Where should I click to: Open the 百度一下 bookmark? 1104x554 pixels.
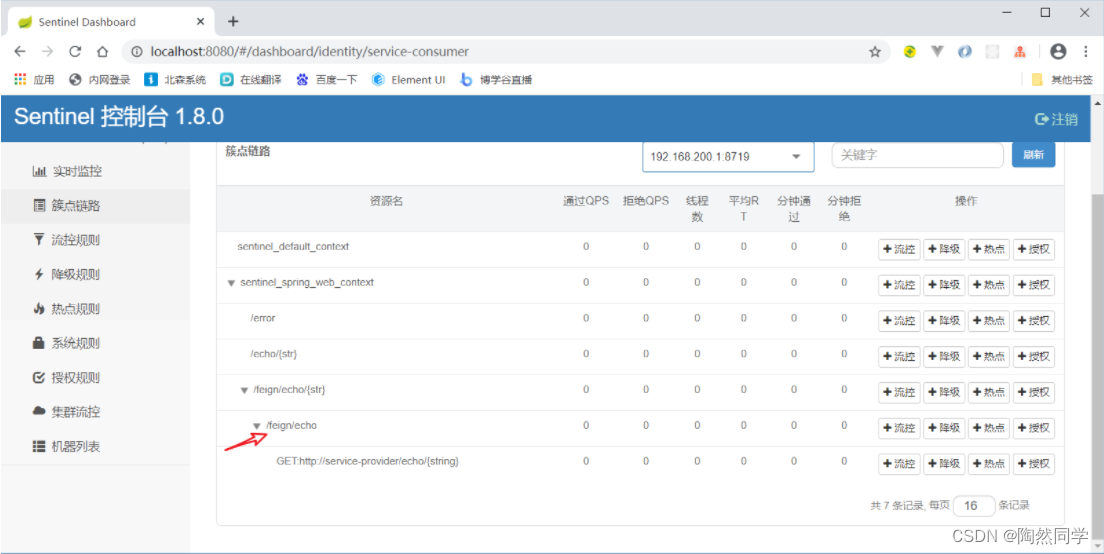coord(327,80)
